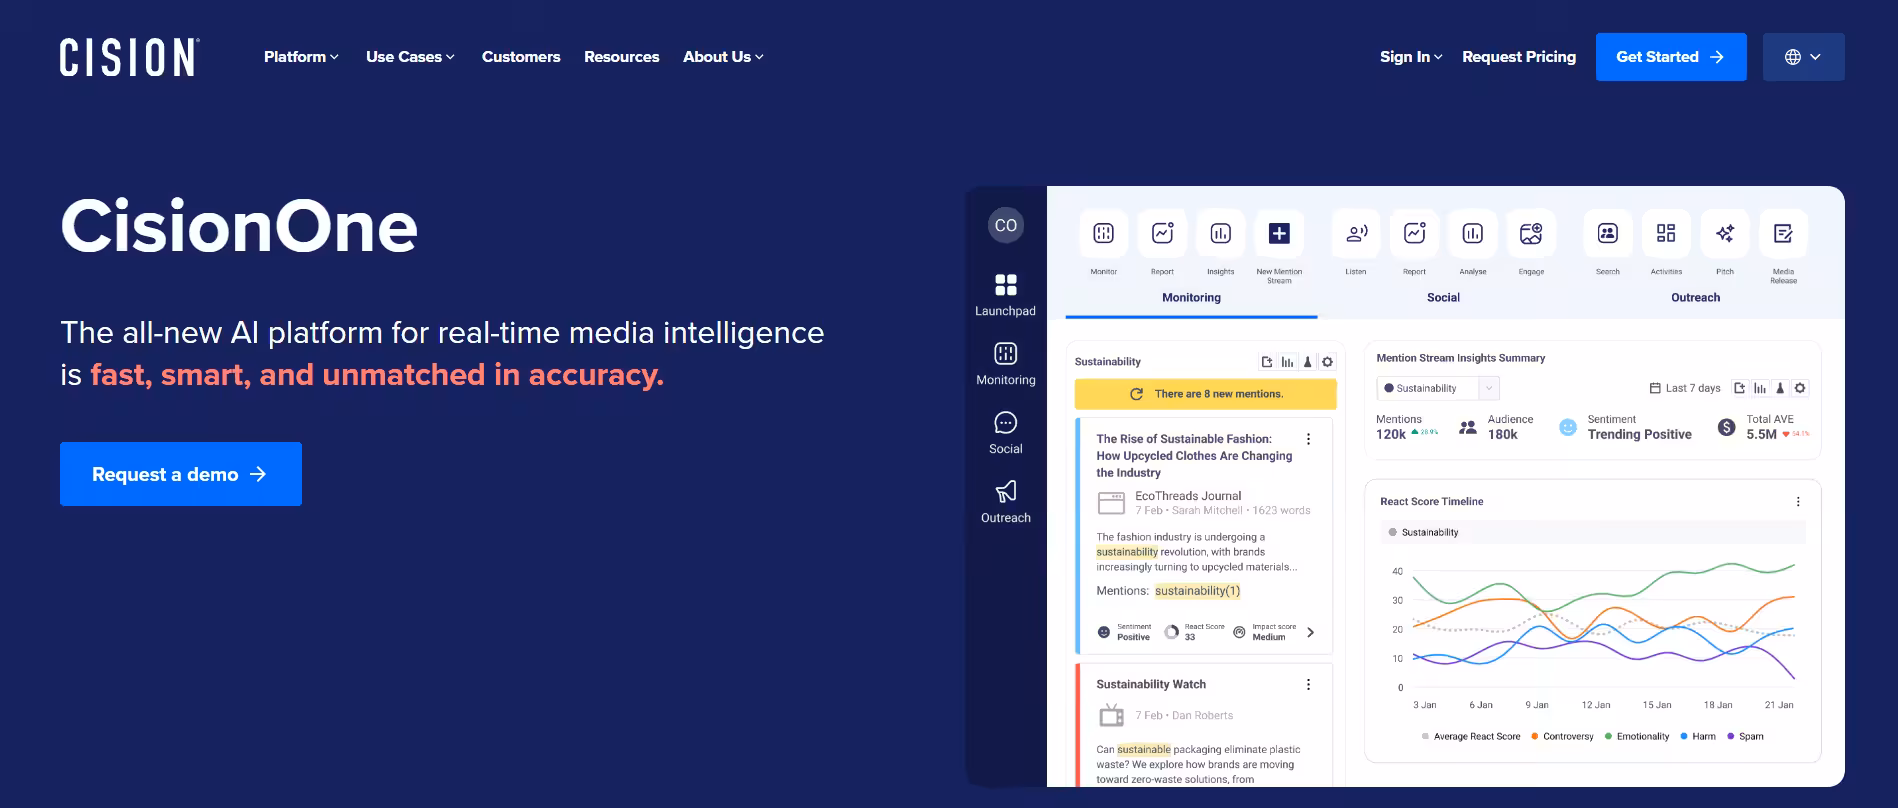This screenshot has width=1898, height=808.
Task: Click the Report icon under Monitoring
Action: click(1162, 234)
